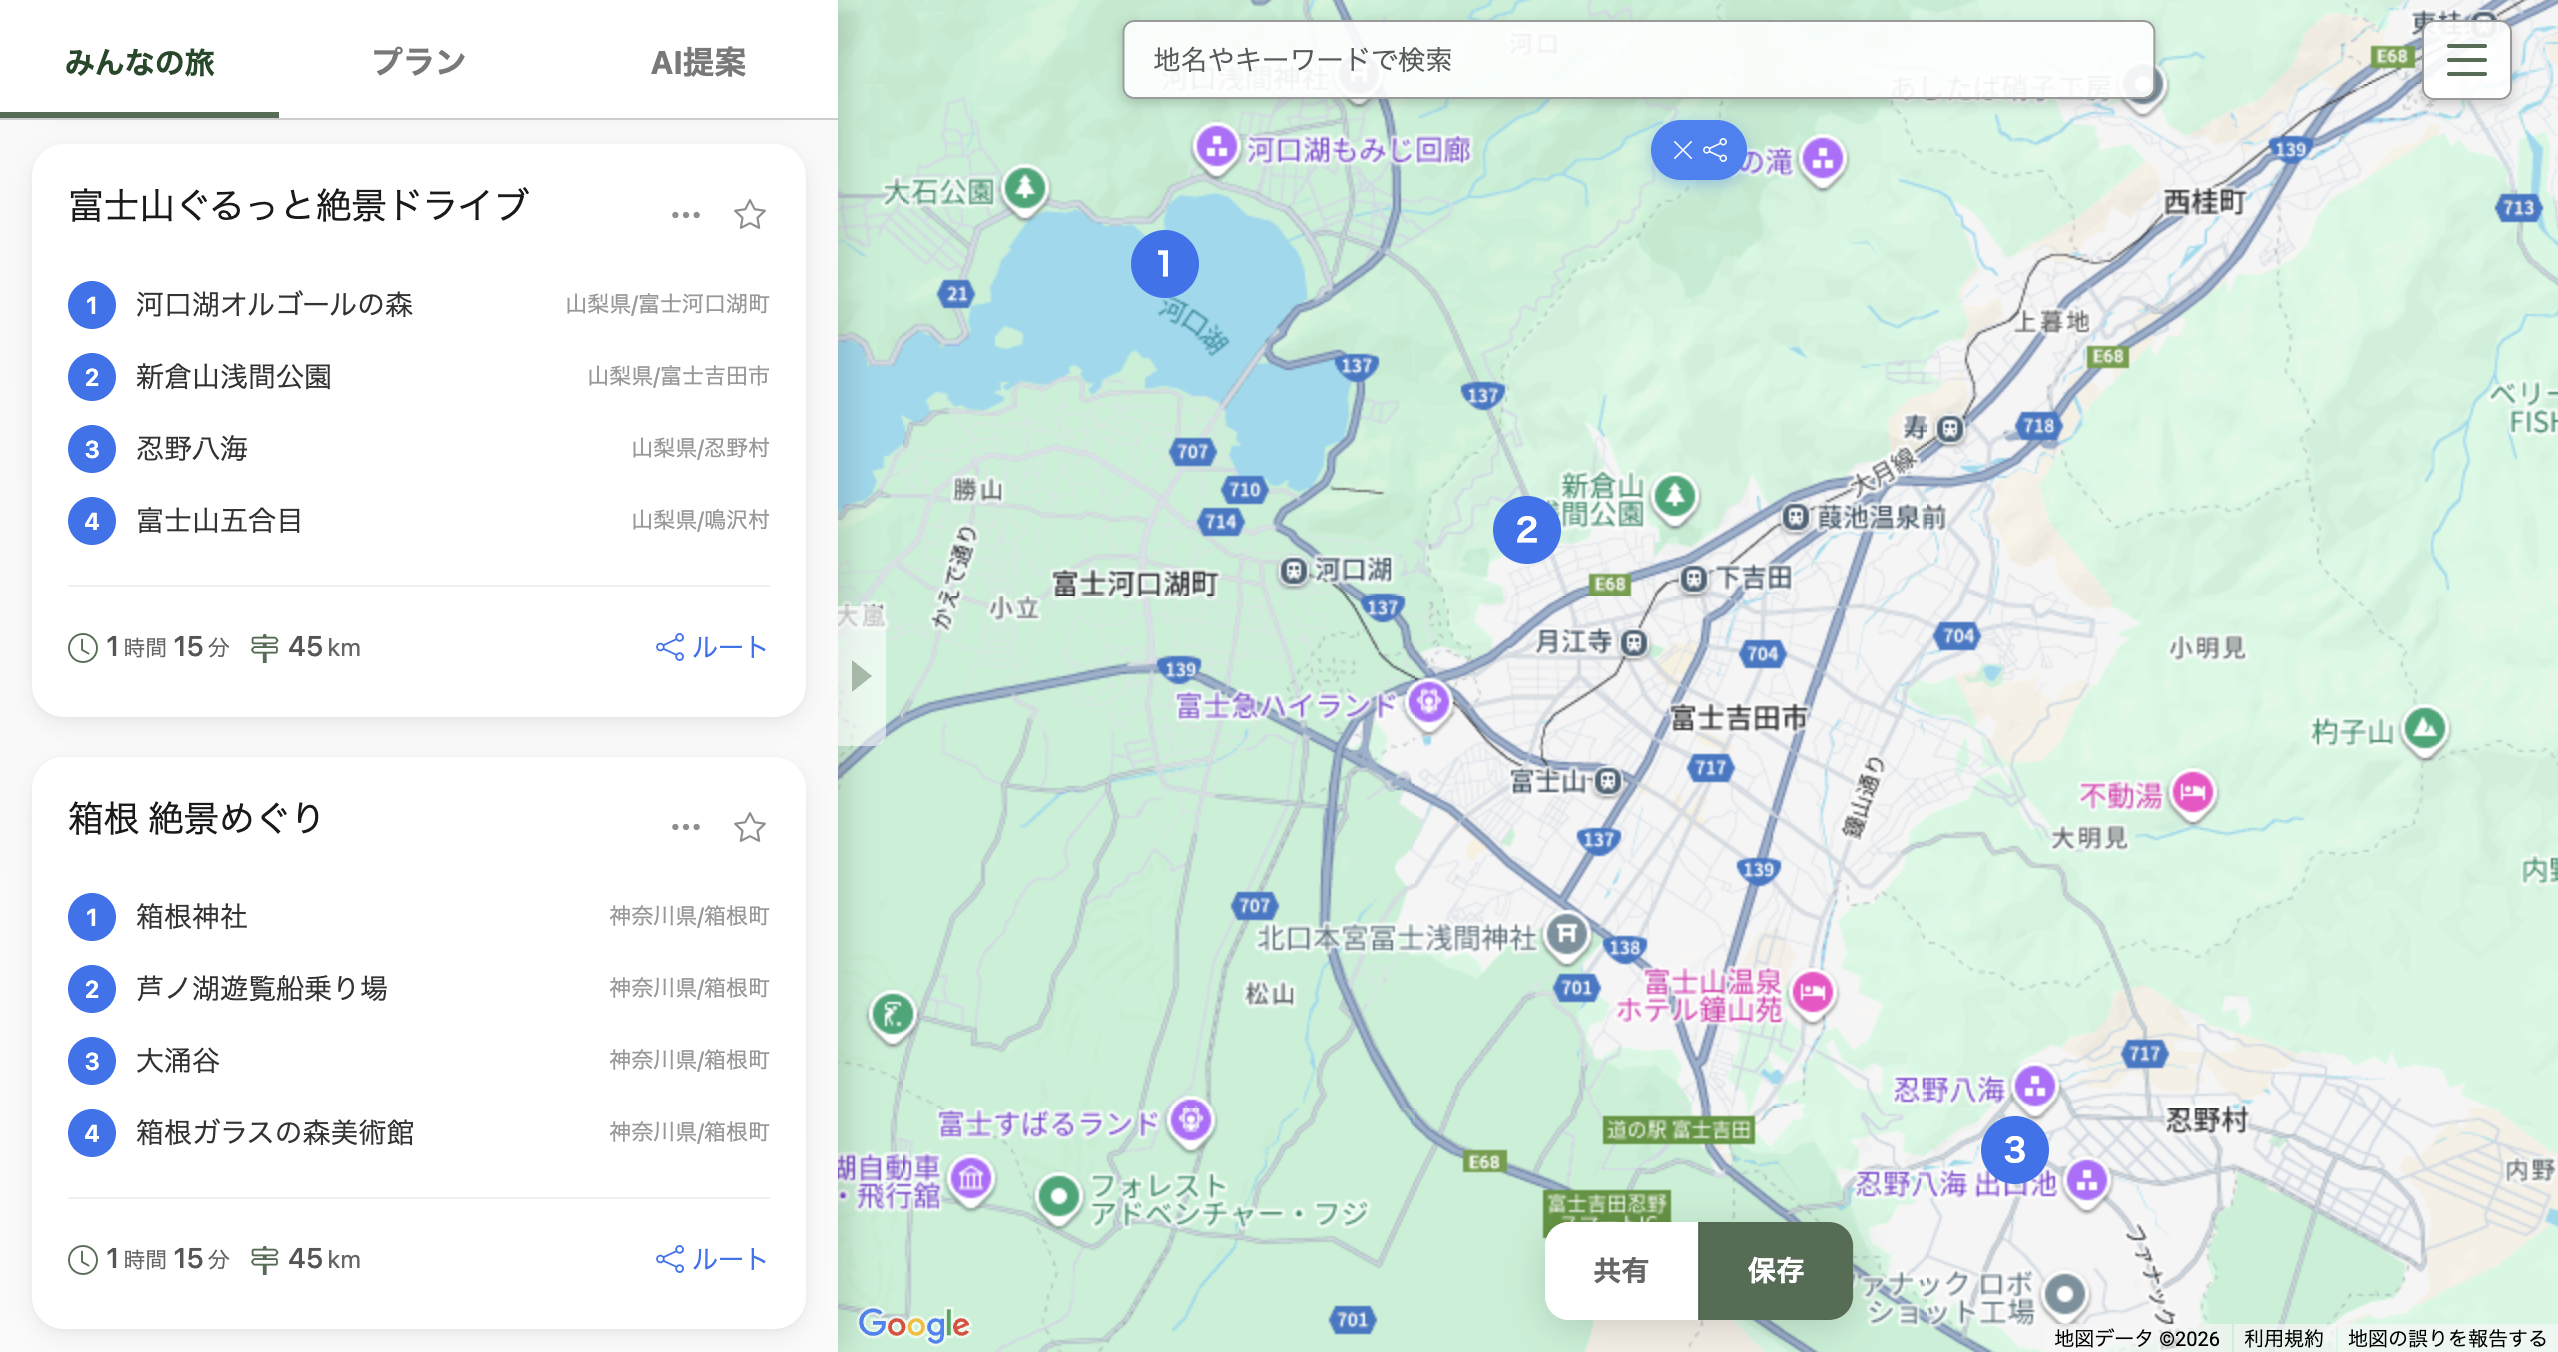
Task: Open the route for 箱根 絶景めぐり
Action: point(712,1259)
